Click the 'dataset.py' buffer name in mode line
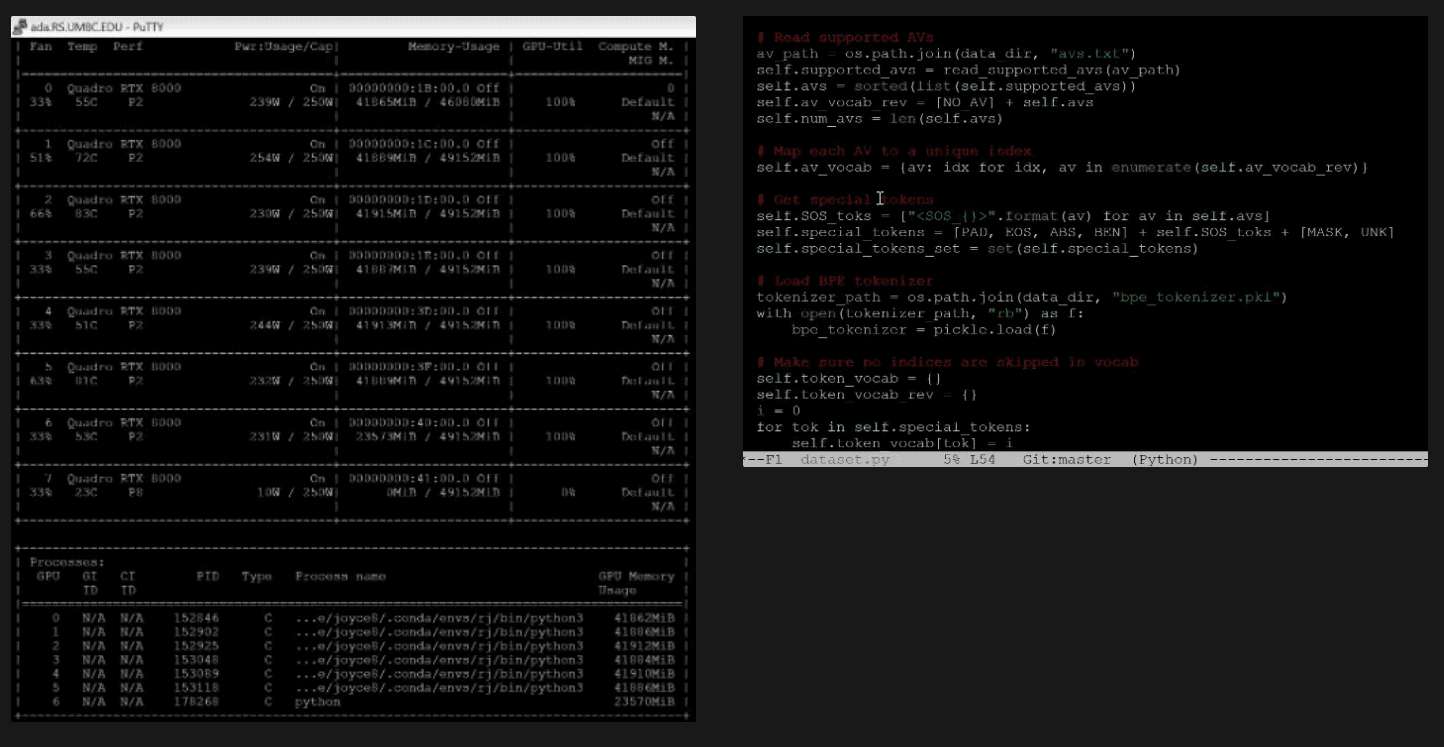Screen dimensions: 1444x747 pyautogui.click(x=845, y=460)
